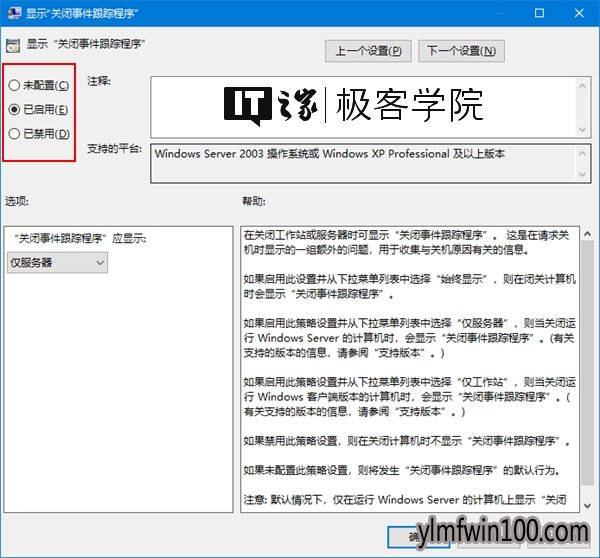Viewport: 600px width, 558px height.
Task: Click the help paragraph starting '如果未配置此策略设置'
Action: (x=402, y=470)
